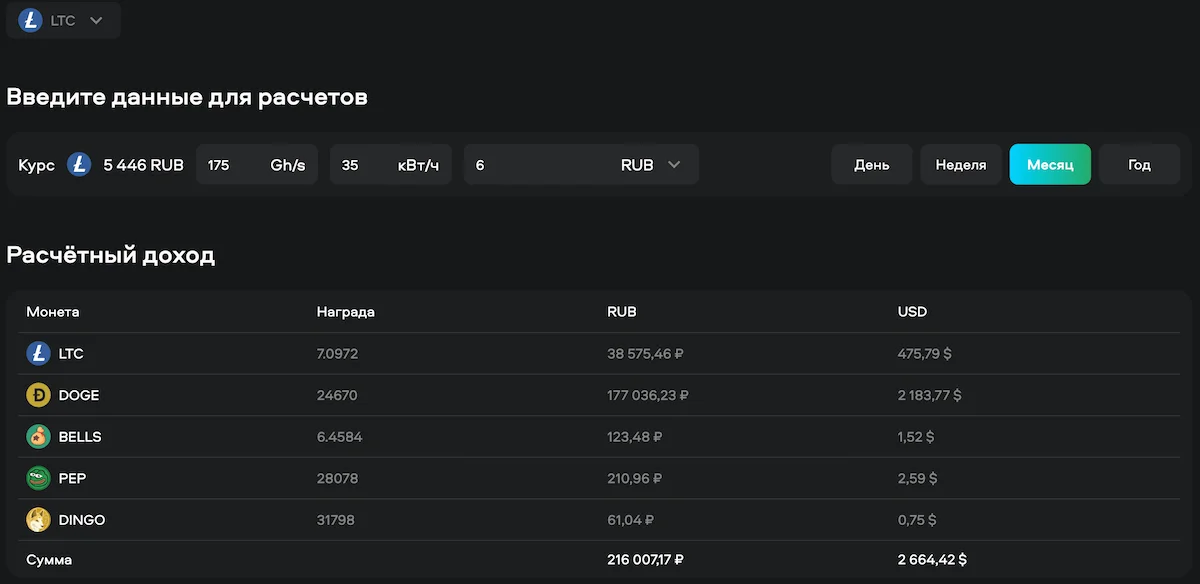
Task: Click the DOGE coin icon in the table
Action: tap(38, 395)
